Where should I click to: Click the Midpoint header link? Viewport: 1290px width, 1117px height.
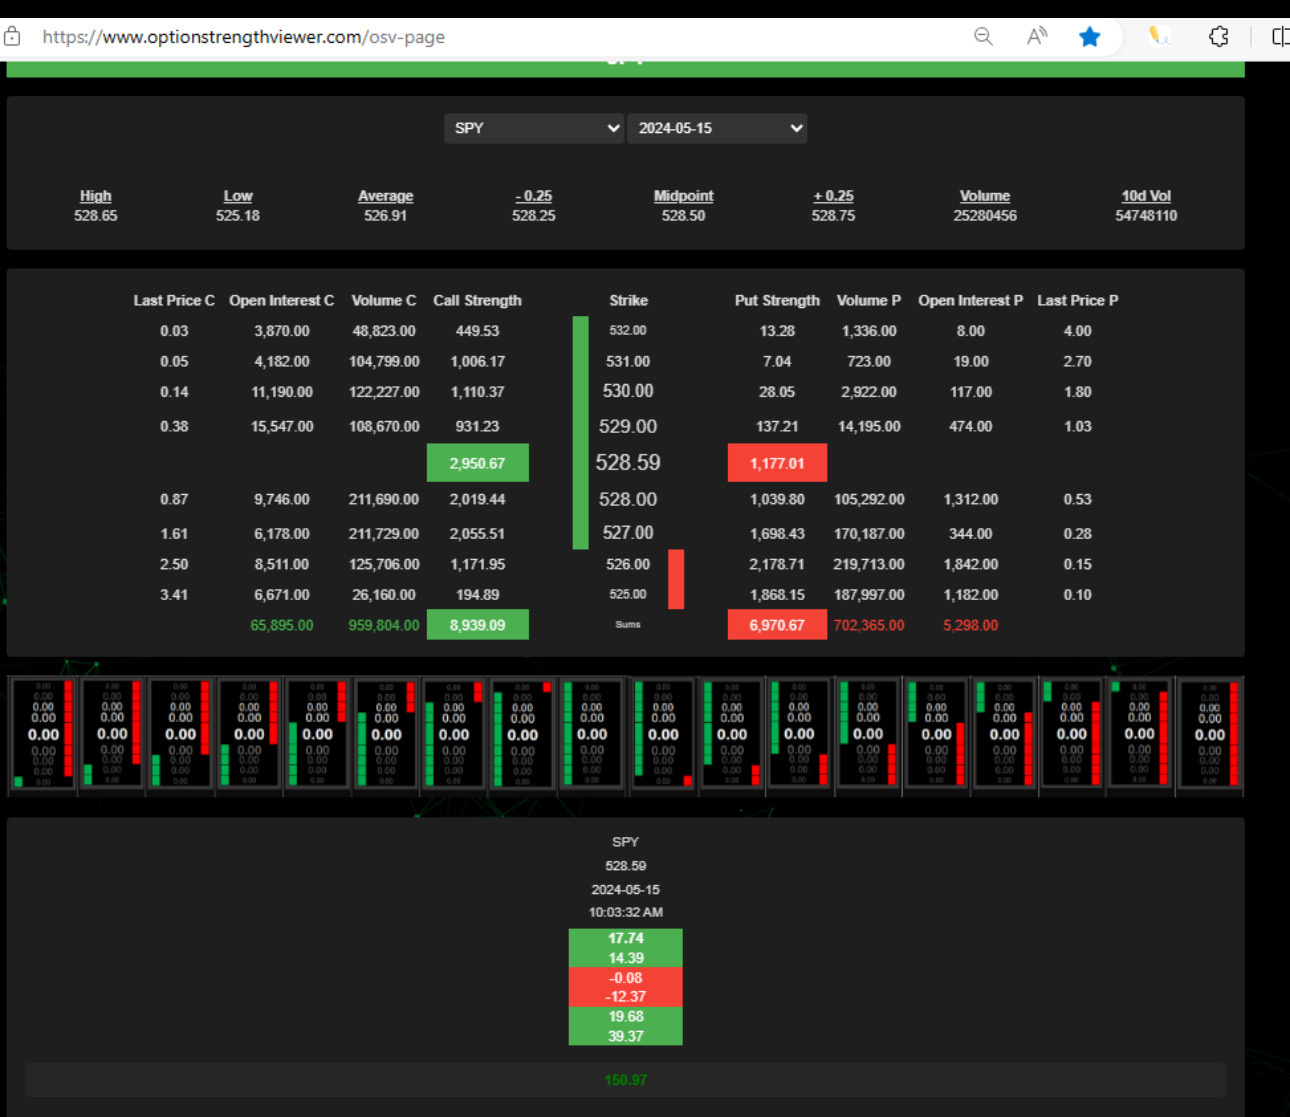pos(683,196)
